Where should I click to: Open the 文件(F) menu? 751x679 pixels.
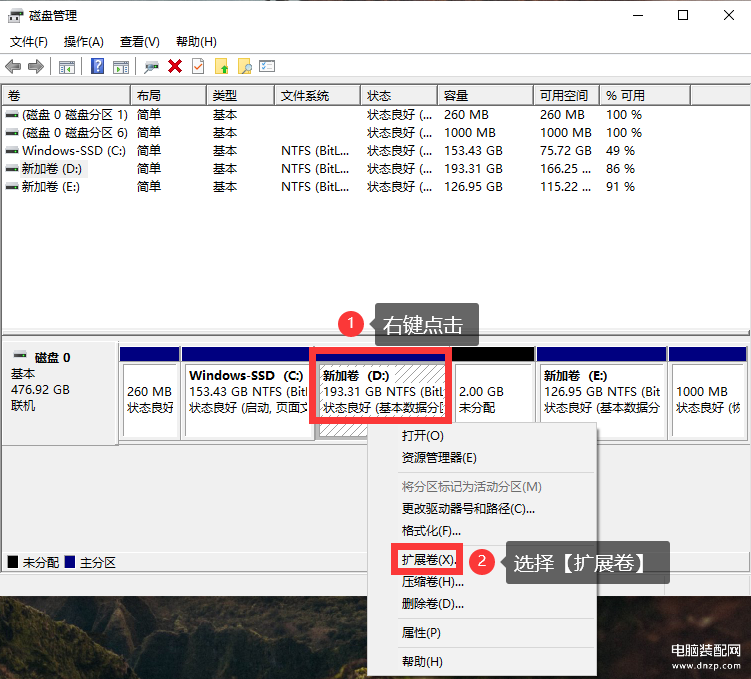coord(29,41)
